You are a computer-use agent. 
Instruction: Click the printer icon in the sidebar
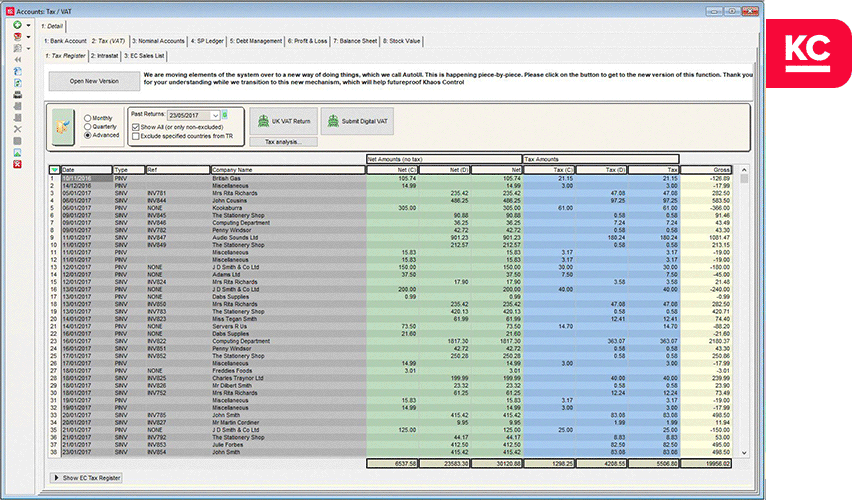click(x=17, y=95)
